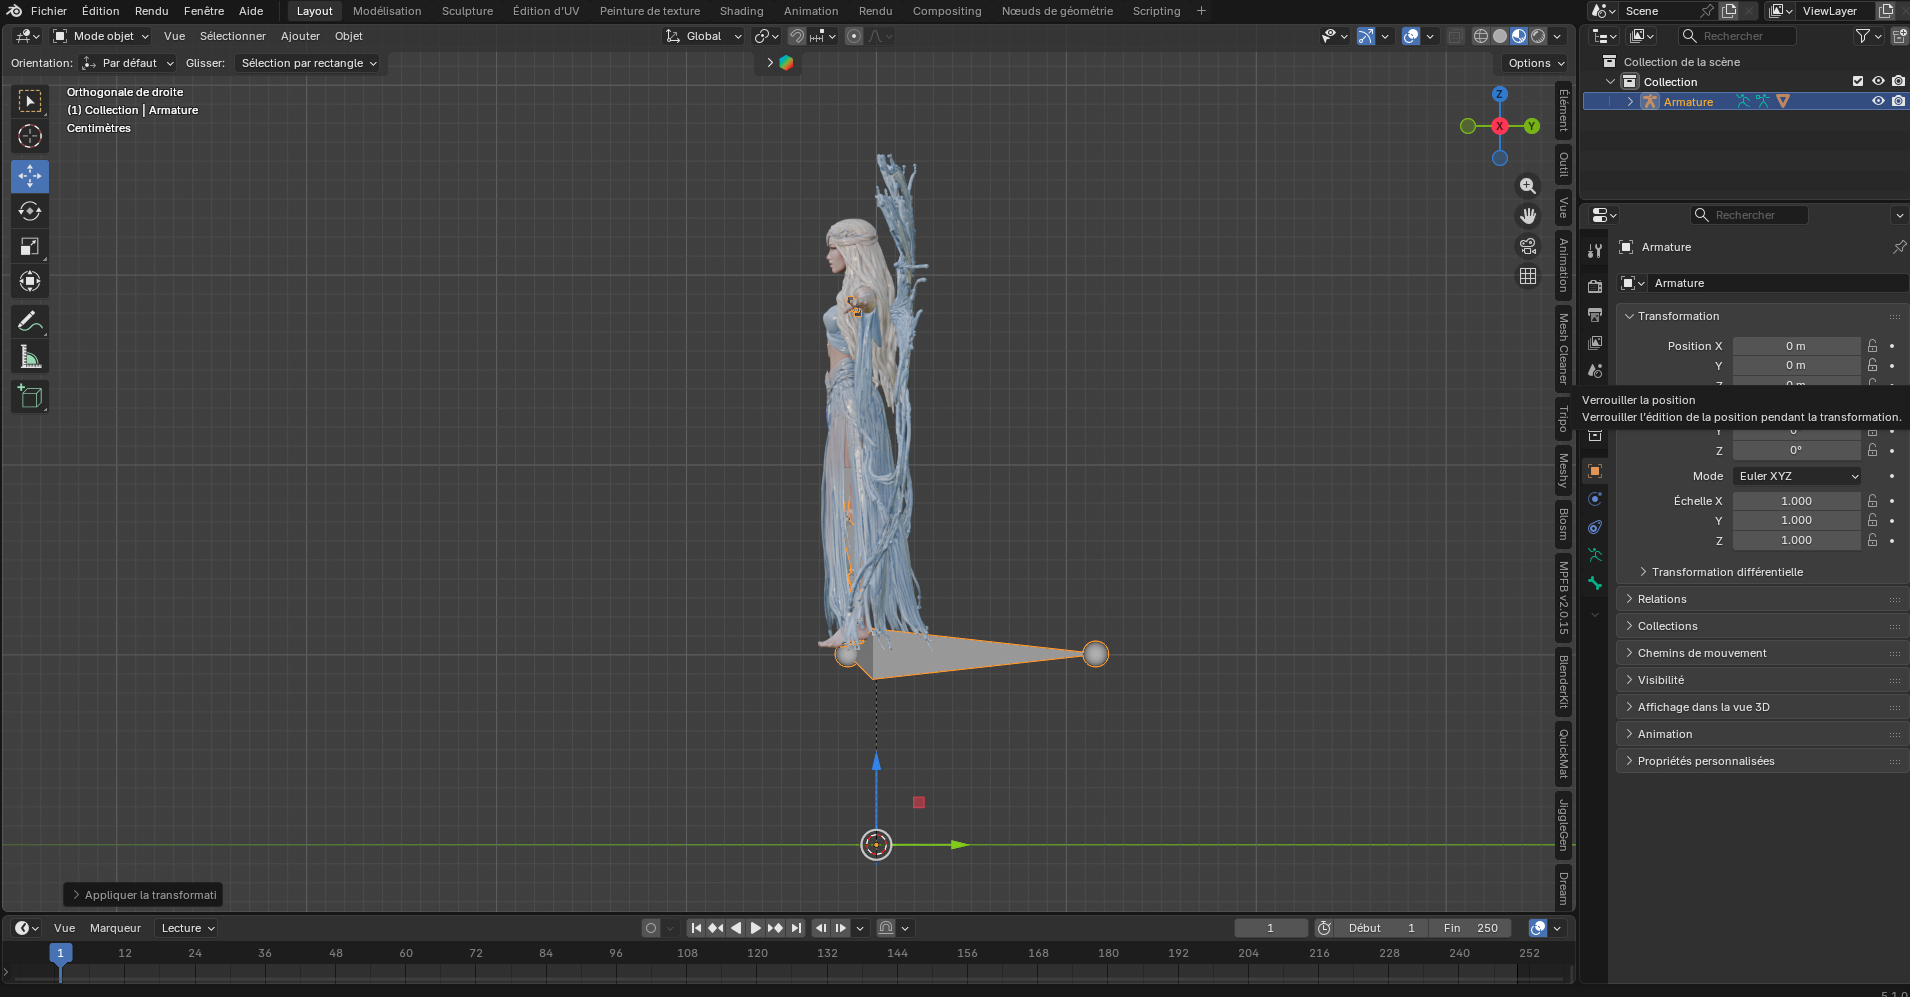
Task: Click red X axis in navigation gizmo
Action: [x=1499, y=126]
